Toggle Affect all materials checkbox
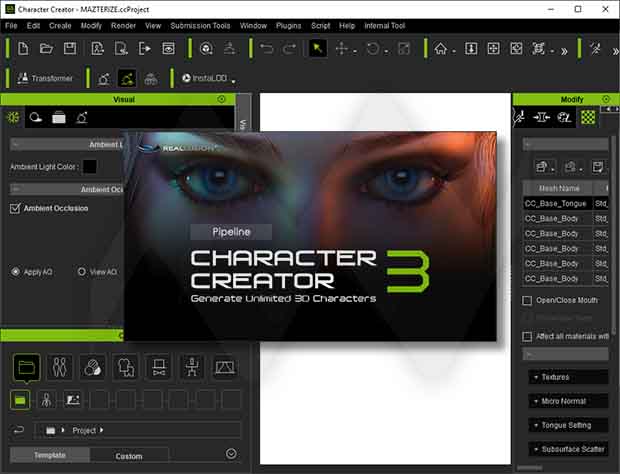The image size is (620, 474). pos(527,336)
